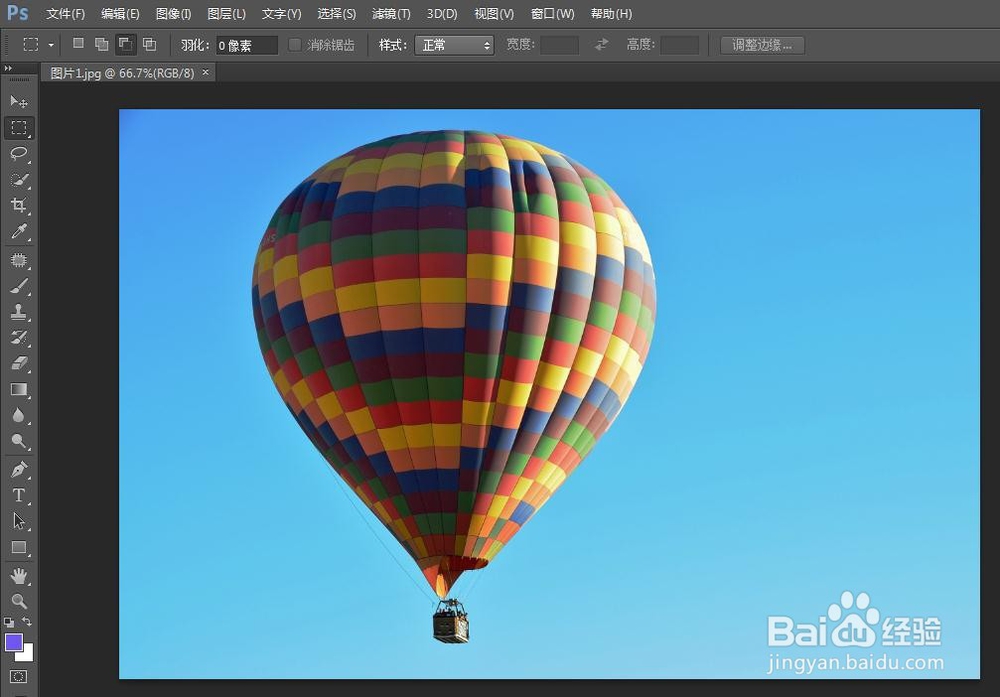Click the purple foreground color swatch
This screenshot has height=697, width=1000.
click(13, 642)
